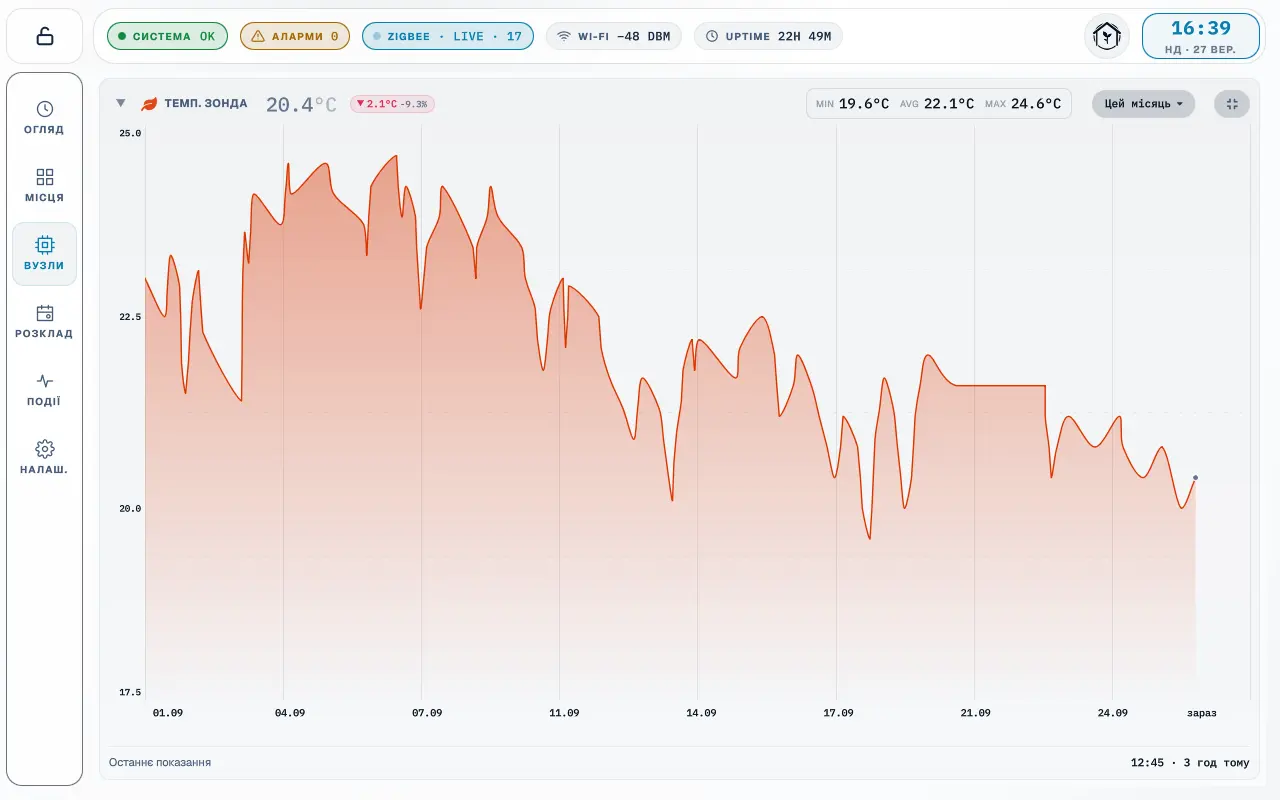Click the AVG 22.1°C statistic
The image size is (1280, 800).
[937, 104]
